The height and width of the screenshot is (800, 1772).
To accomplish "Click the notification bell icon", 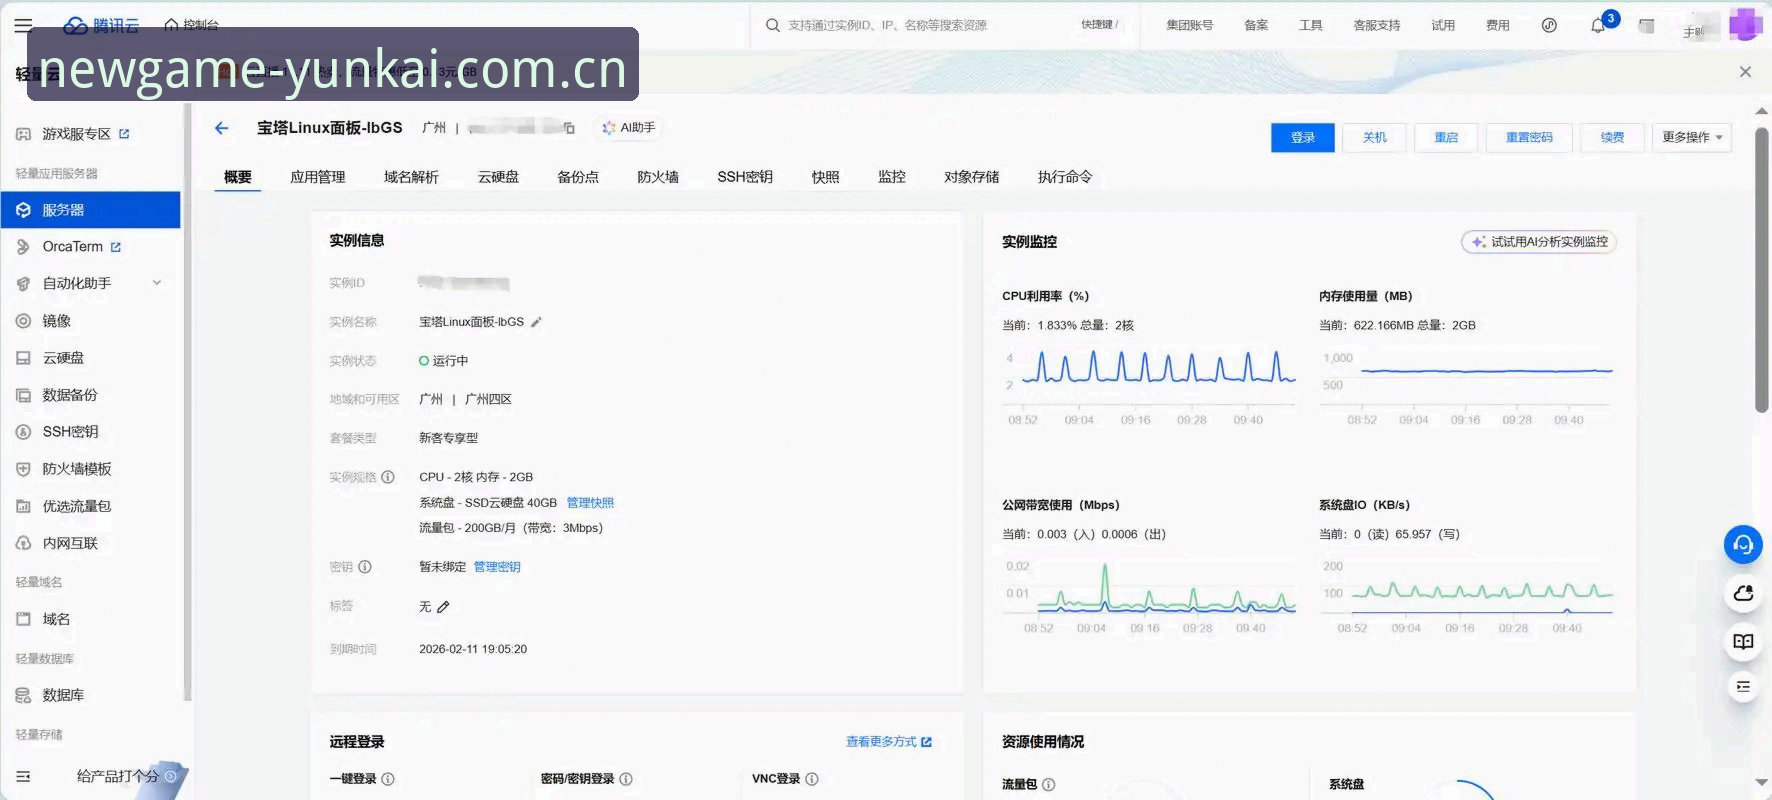I will pos(1598,26).
